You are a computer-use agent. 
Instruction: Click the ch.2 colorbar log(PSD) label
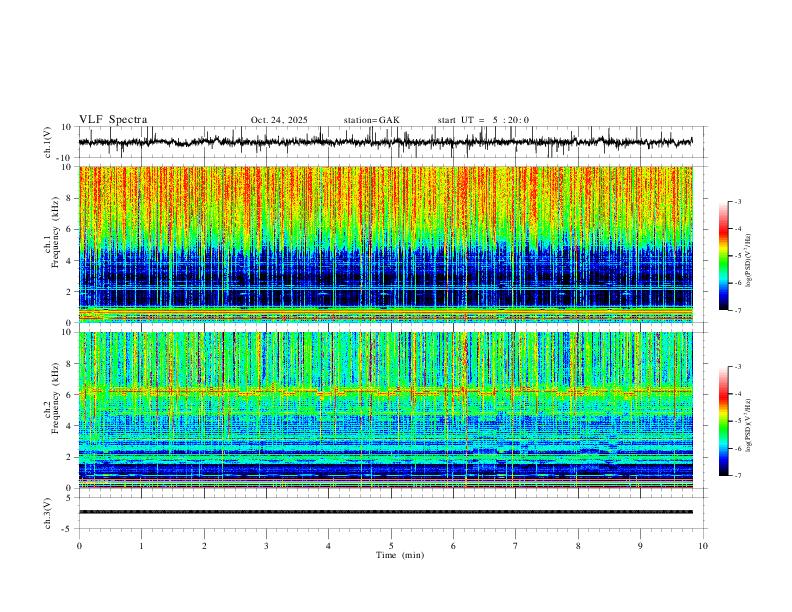click(748, 425)
